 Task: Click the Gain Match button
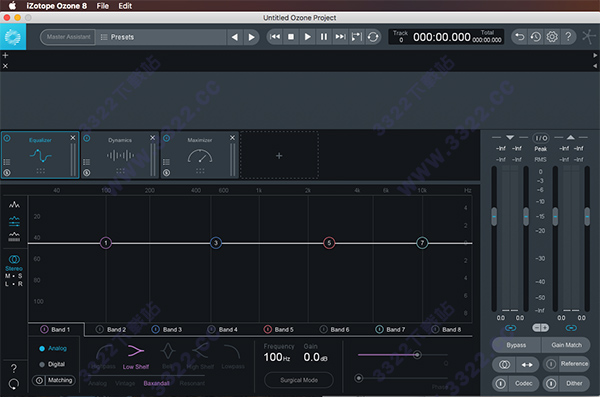[x=566, y=345]
